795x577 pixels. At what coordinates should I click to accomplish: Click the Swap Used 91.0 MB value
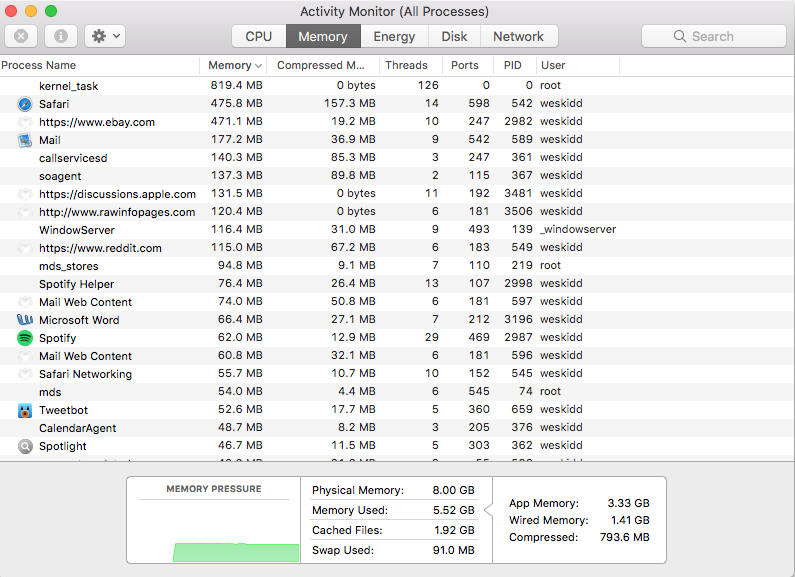click(453, 550)
